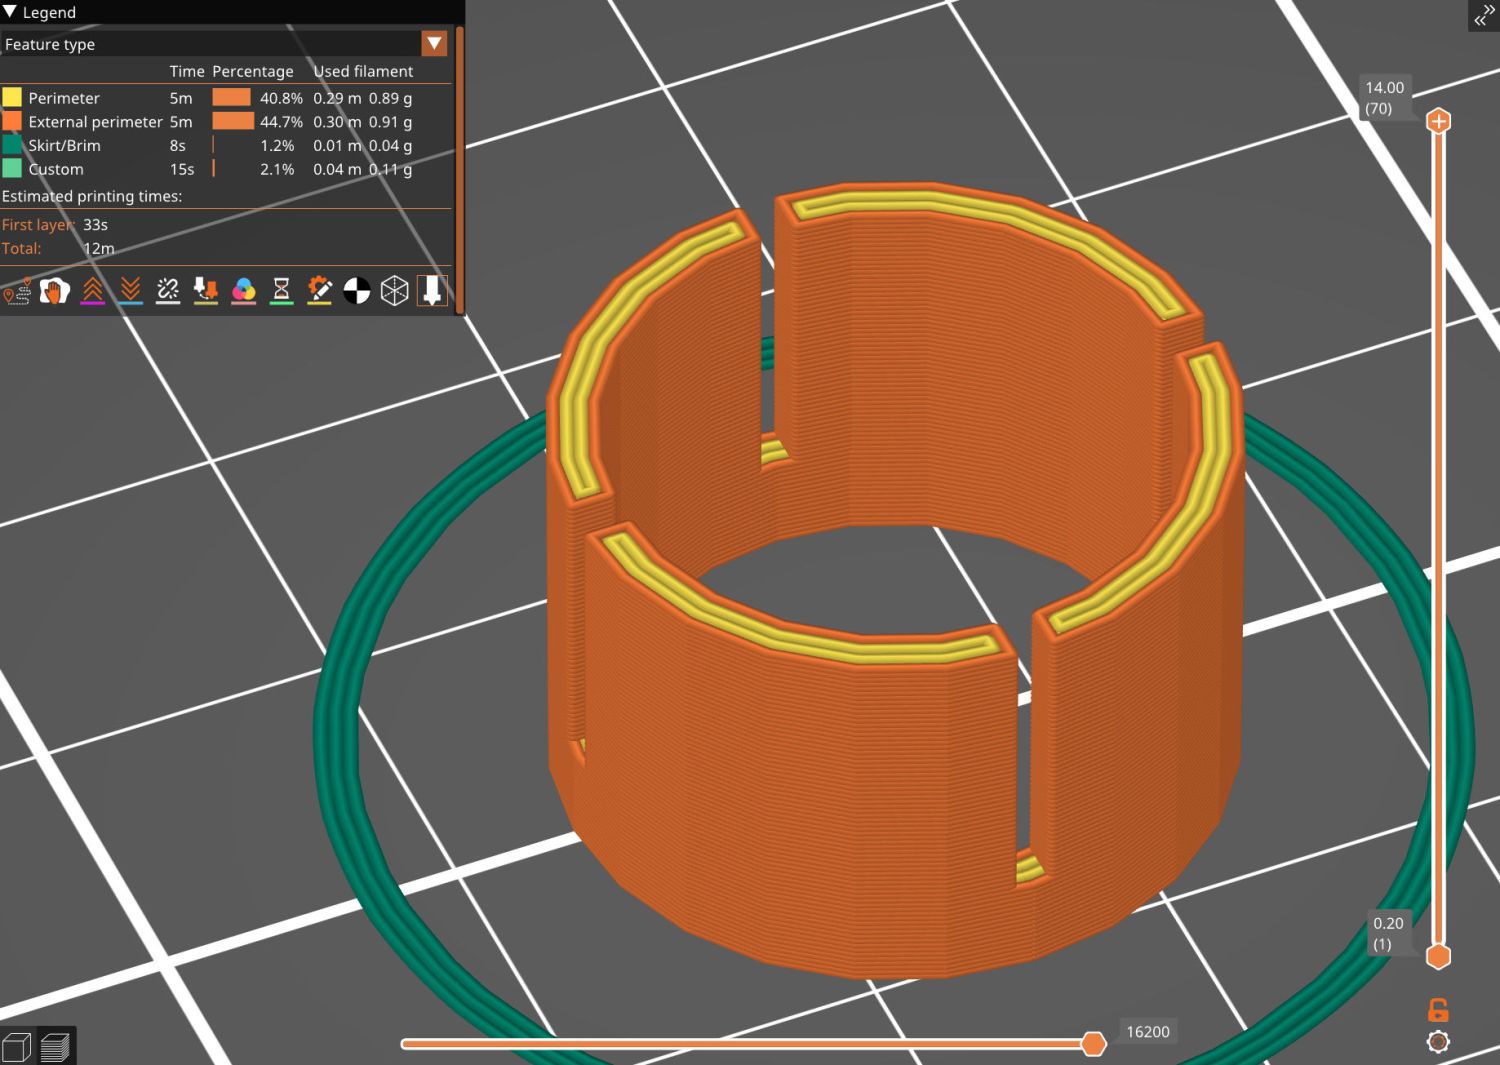The height and width of the screenshot is (1065, 1500).
Task: Open layer slider settings gear
Action: pos(1438,1042)
